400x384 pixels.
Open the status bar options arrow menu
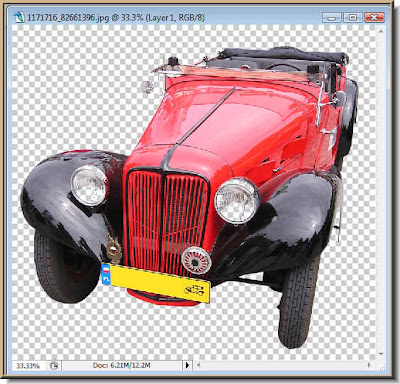pos(187,365)
